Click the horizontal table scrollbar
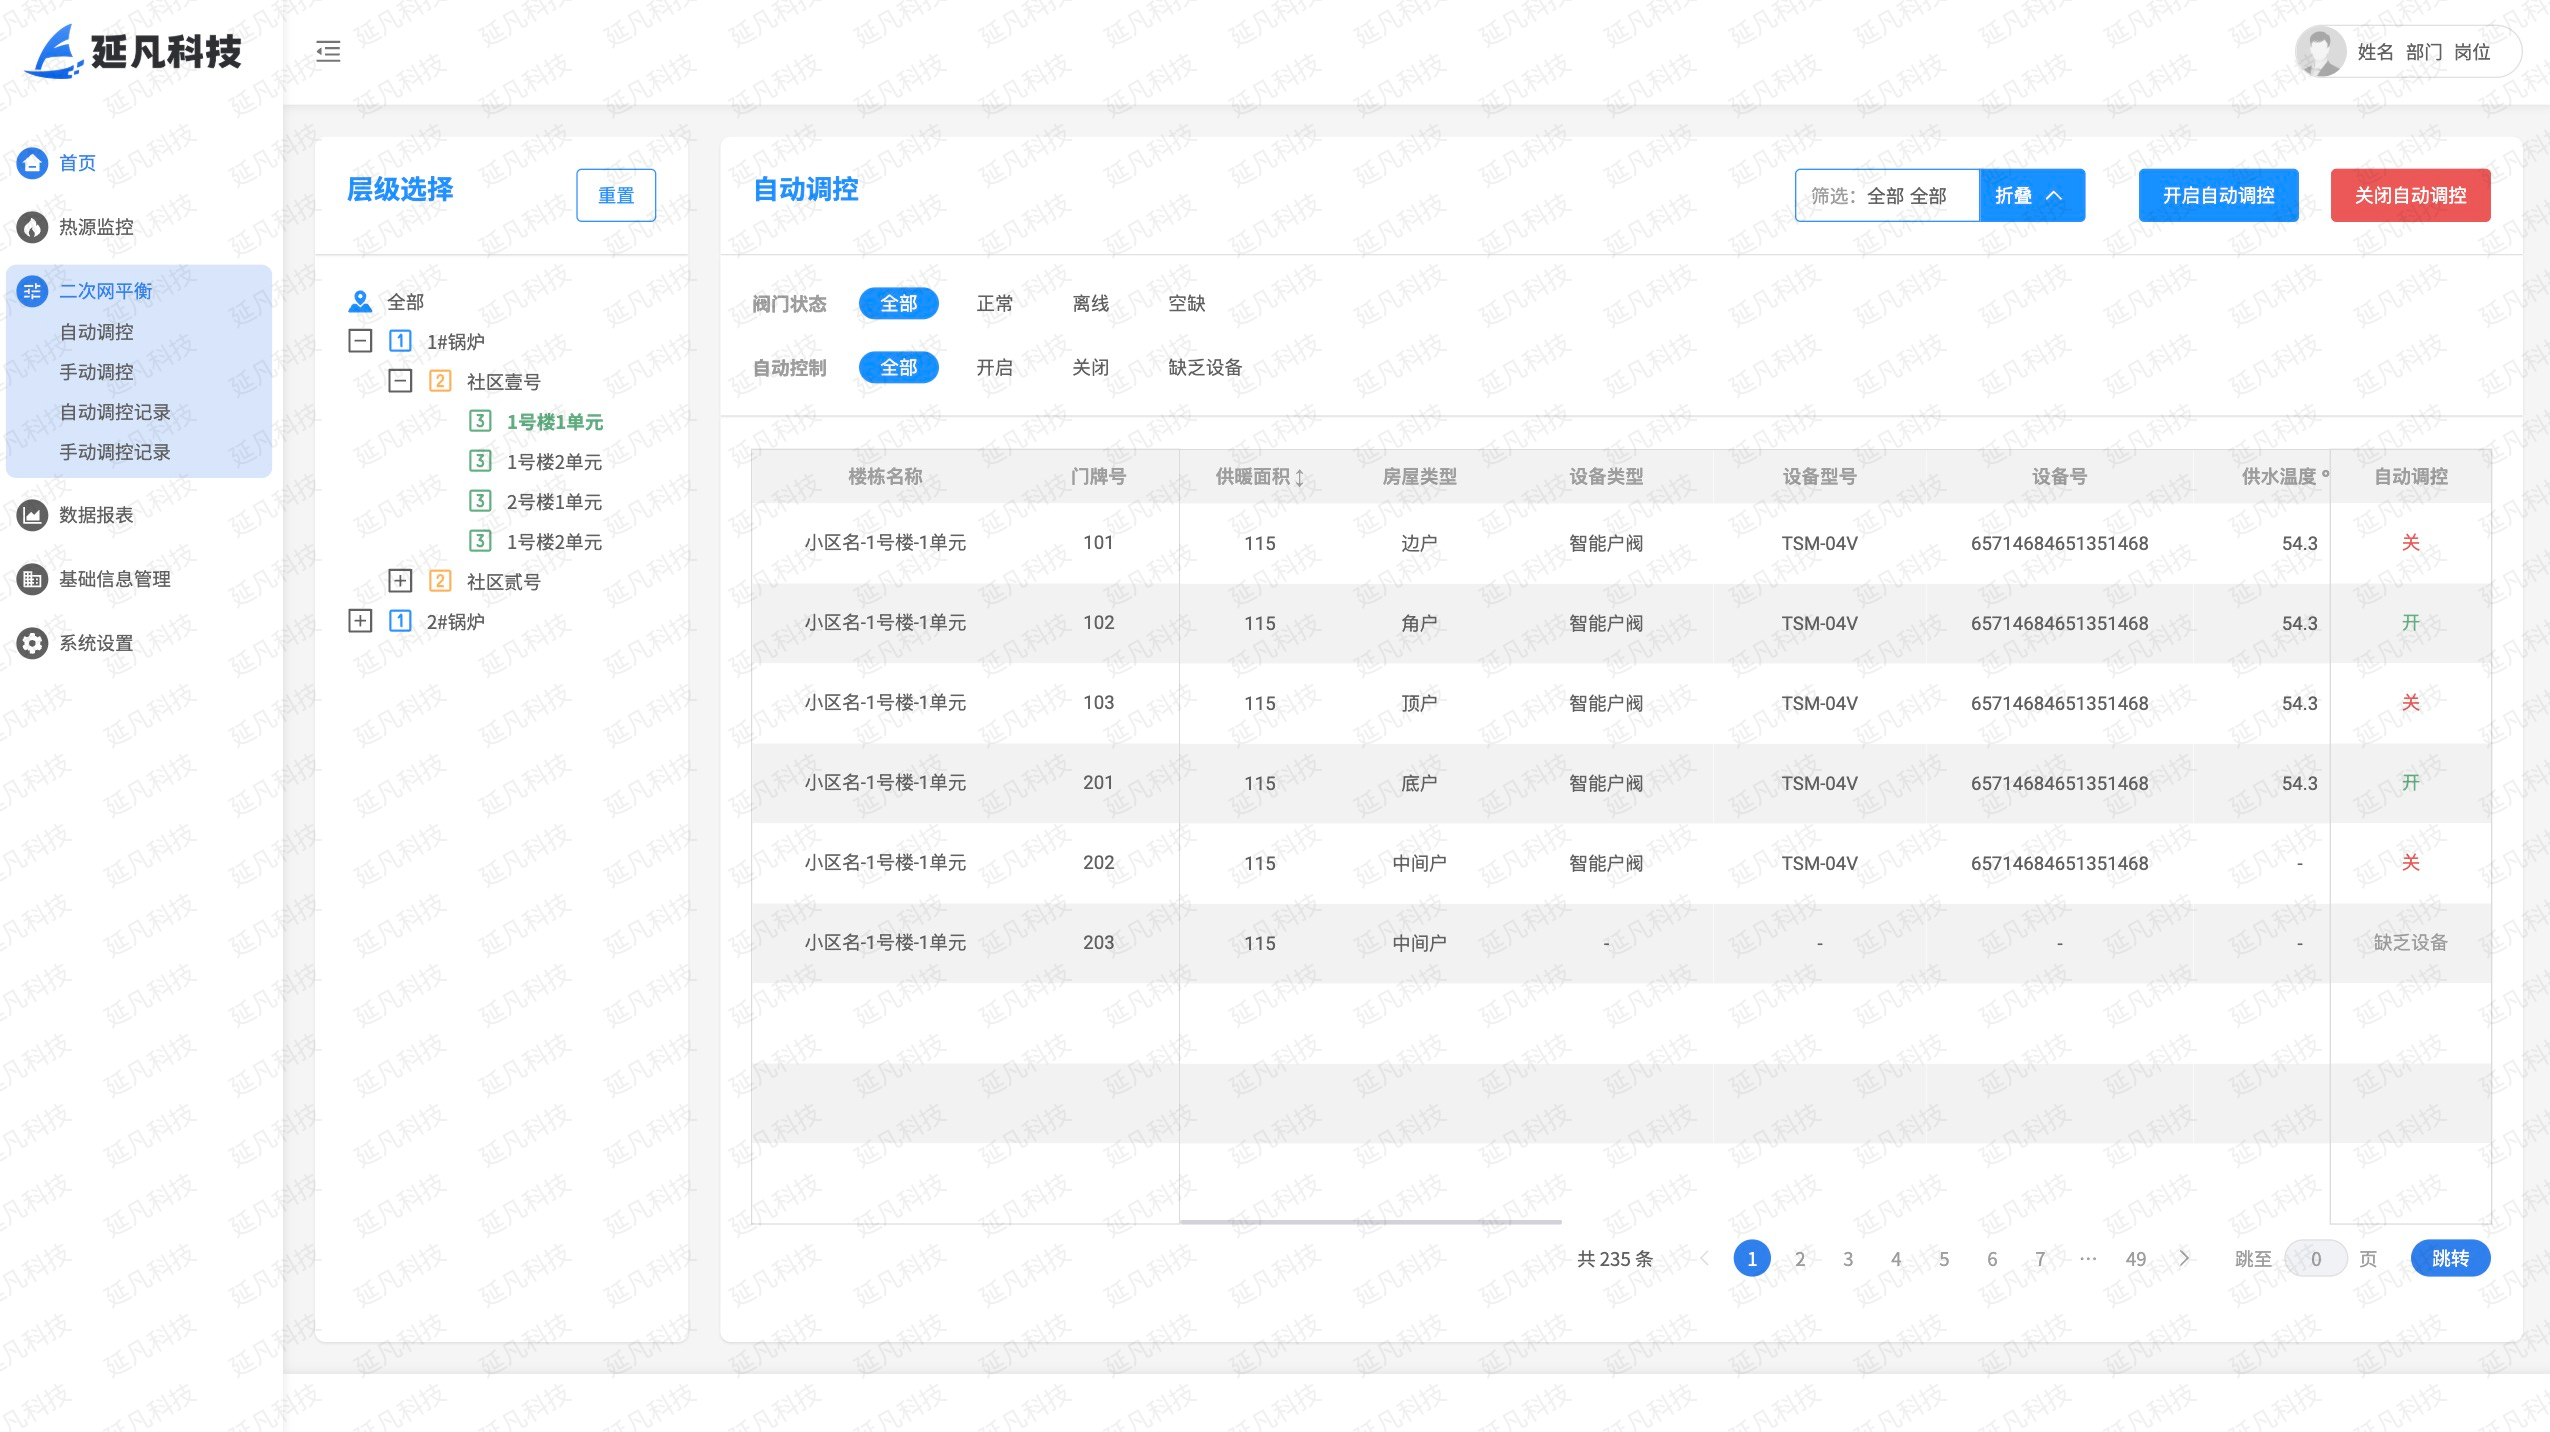This screenshot has width=2550, height=1432. point(1370,1221)
